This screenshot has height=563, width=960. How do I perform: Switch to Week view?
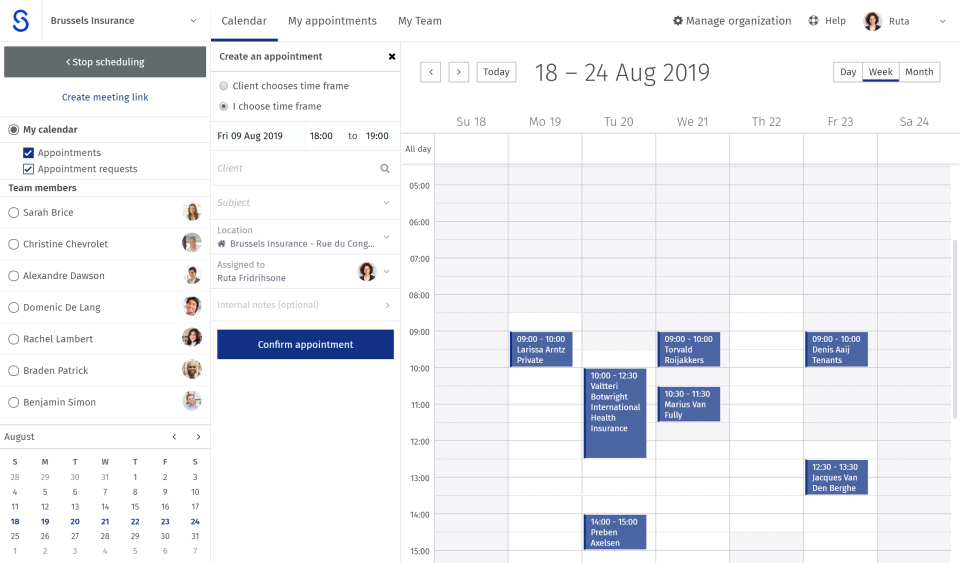(x=880, y=72)
